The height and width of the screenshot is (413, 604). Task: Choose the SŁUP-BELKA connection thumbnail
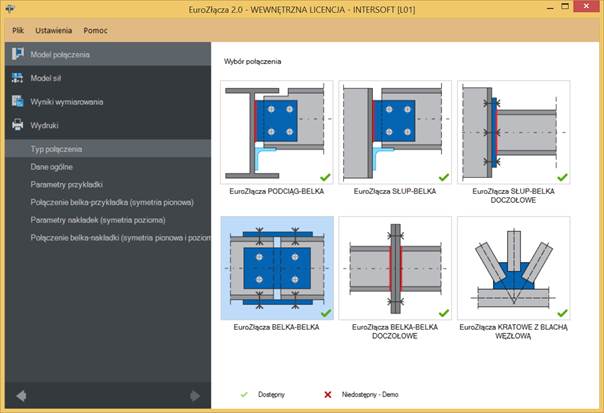click(395, 132)
